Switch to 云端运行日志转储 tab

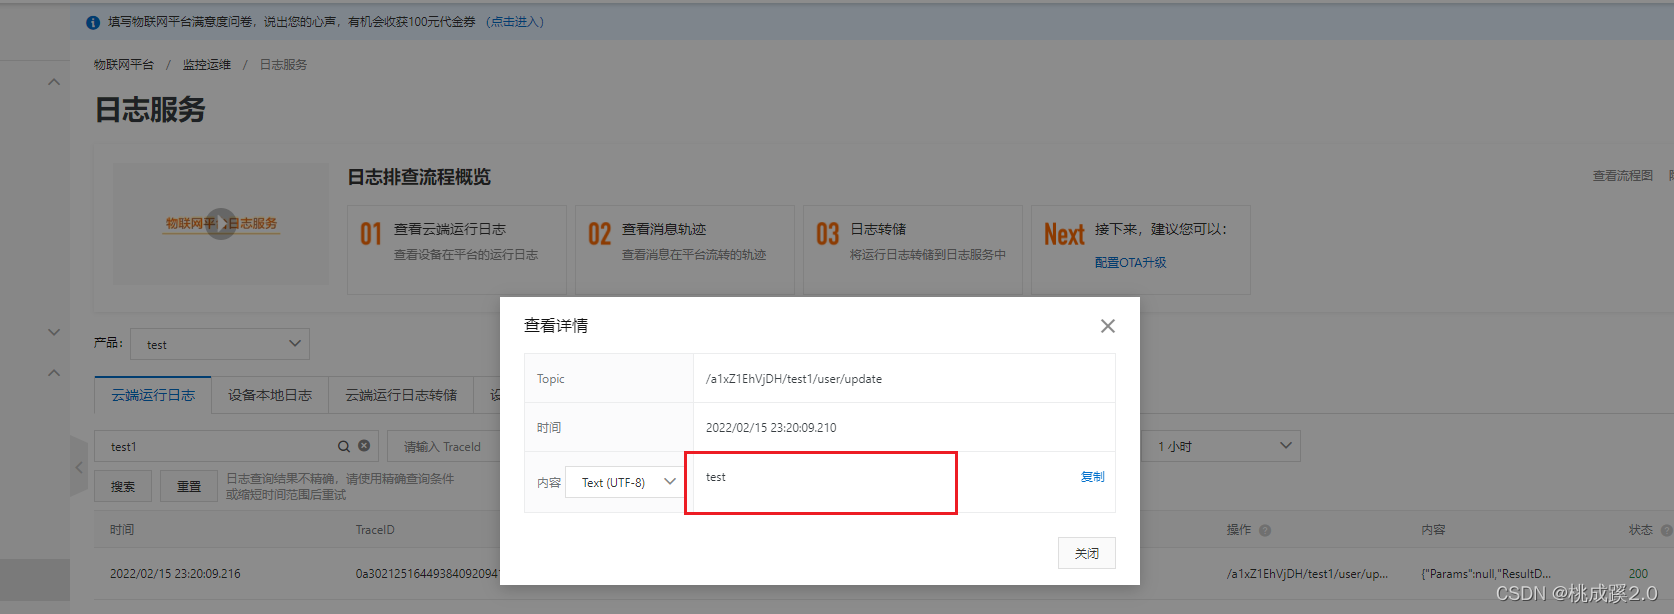coord(401,395)
